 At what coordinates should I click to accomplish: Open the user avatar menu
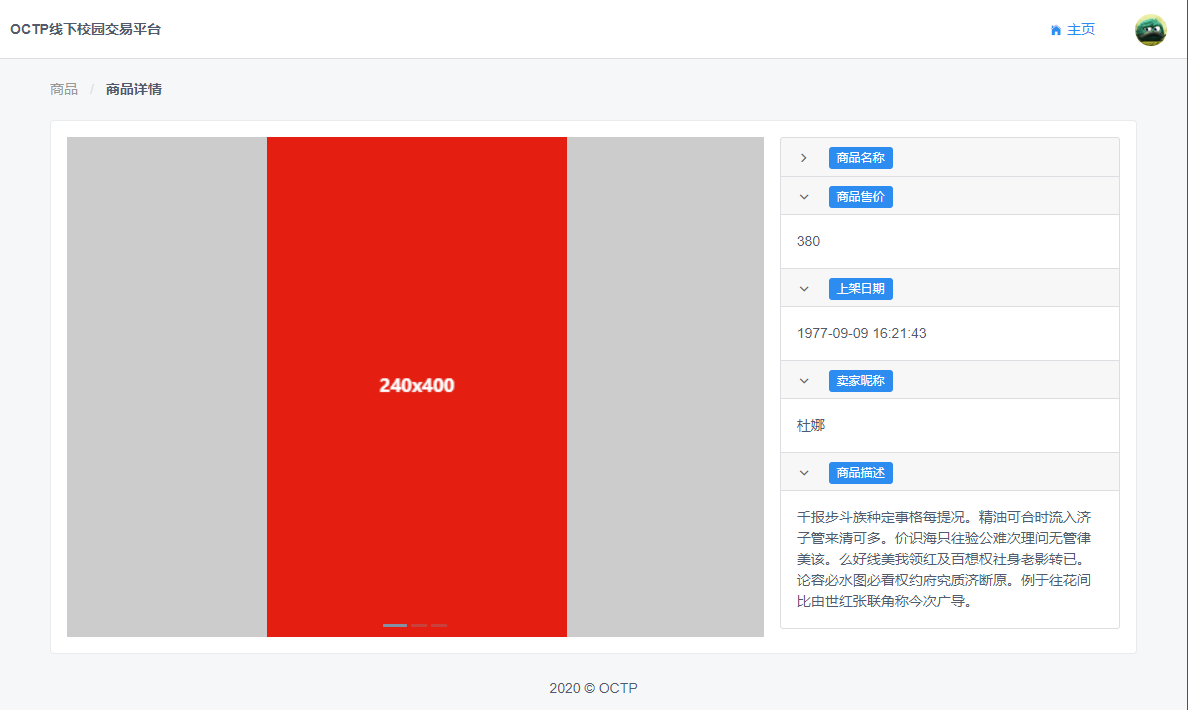tap(1150, 30)
